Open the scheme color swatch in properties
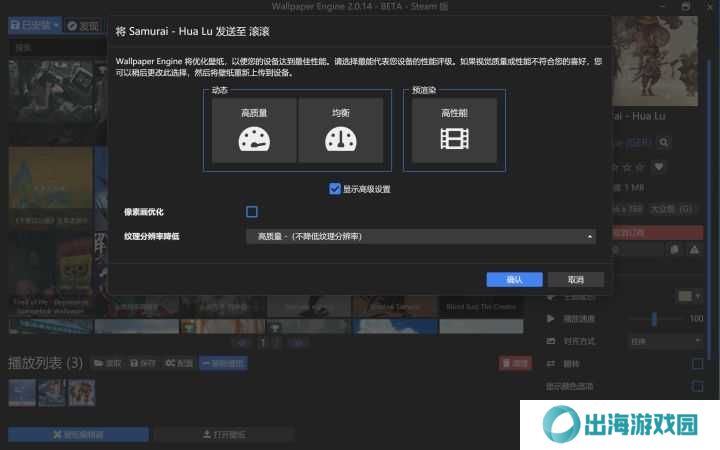The width and height of the screenshot is (720, 450). [690, 296]
